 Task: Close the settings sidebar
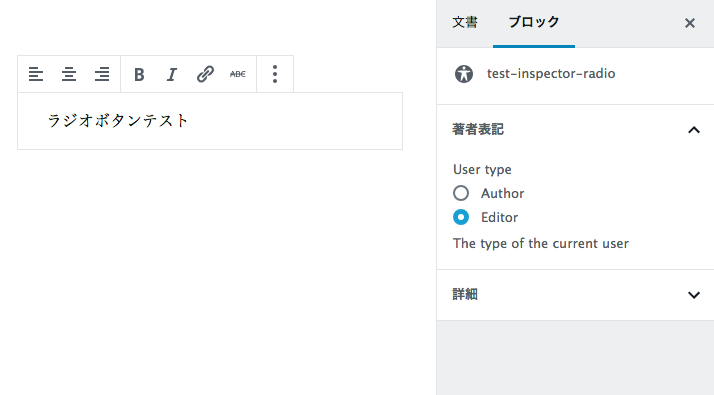[x=690, y=23]
